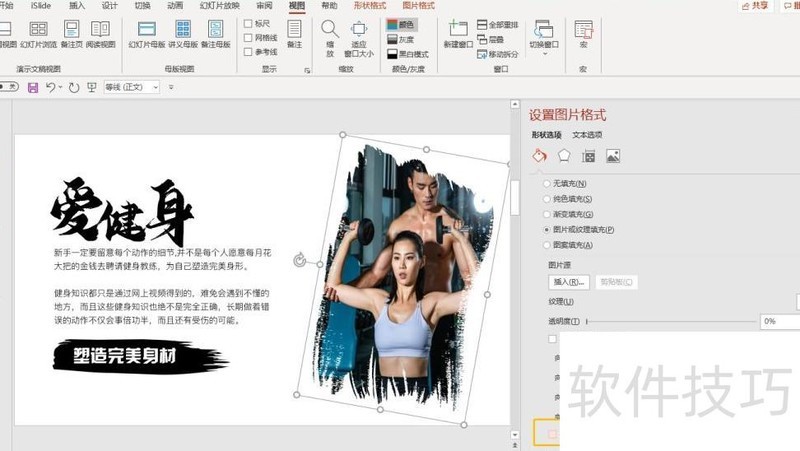Image resolution: width=800 pixels, height=451 pixels.
Task: Click the slide's vertical scrollbar up arrow
Action: (x=515, y=104)
